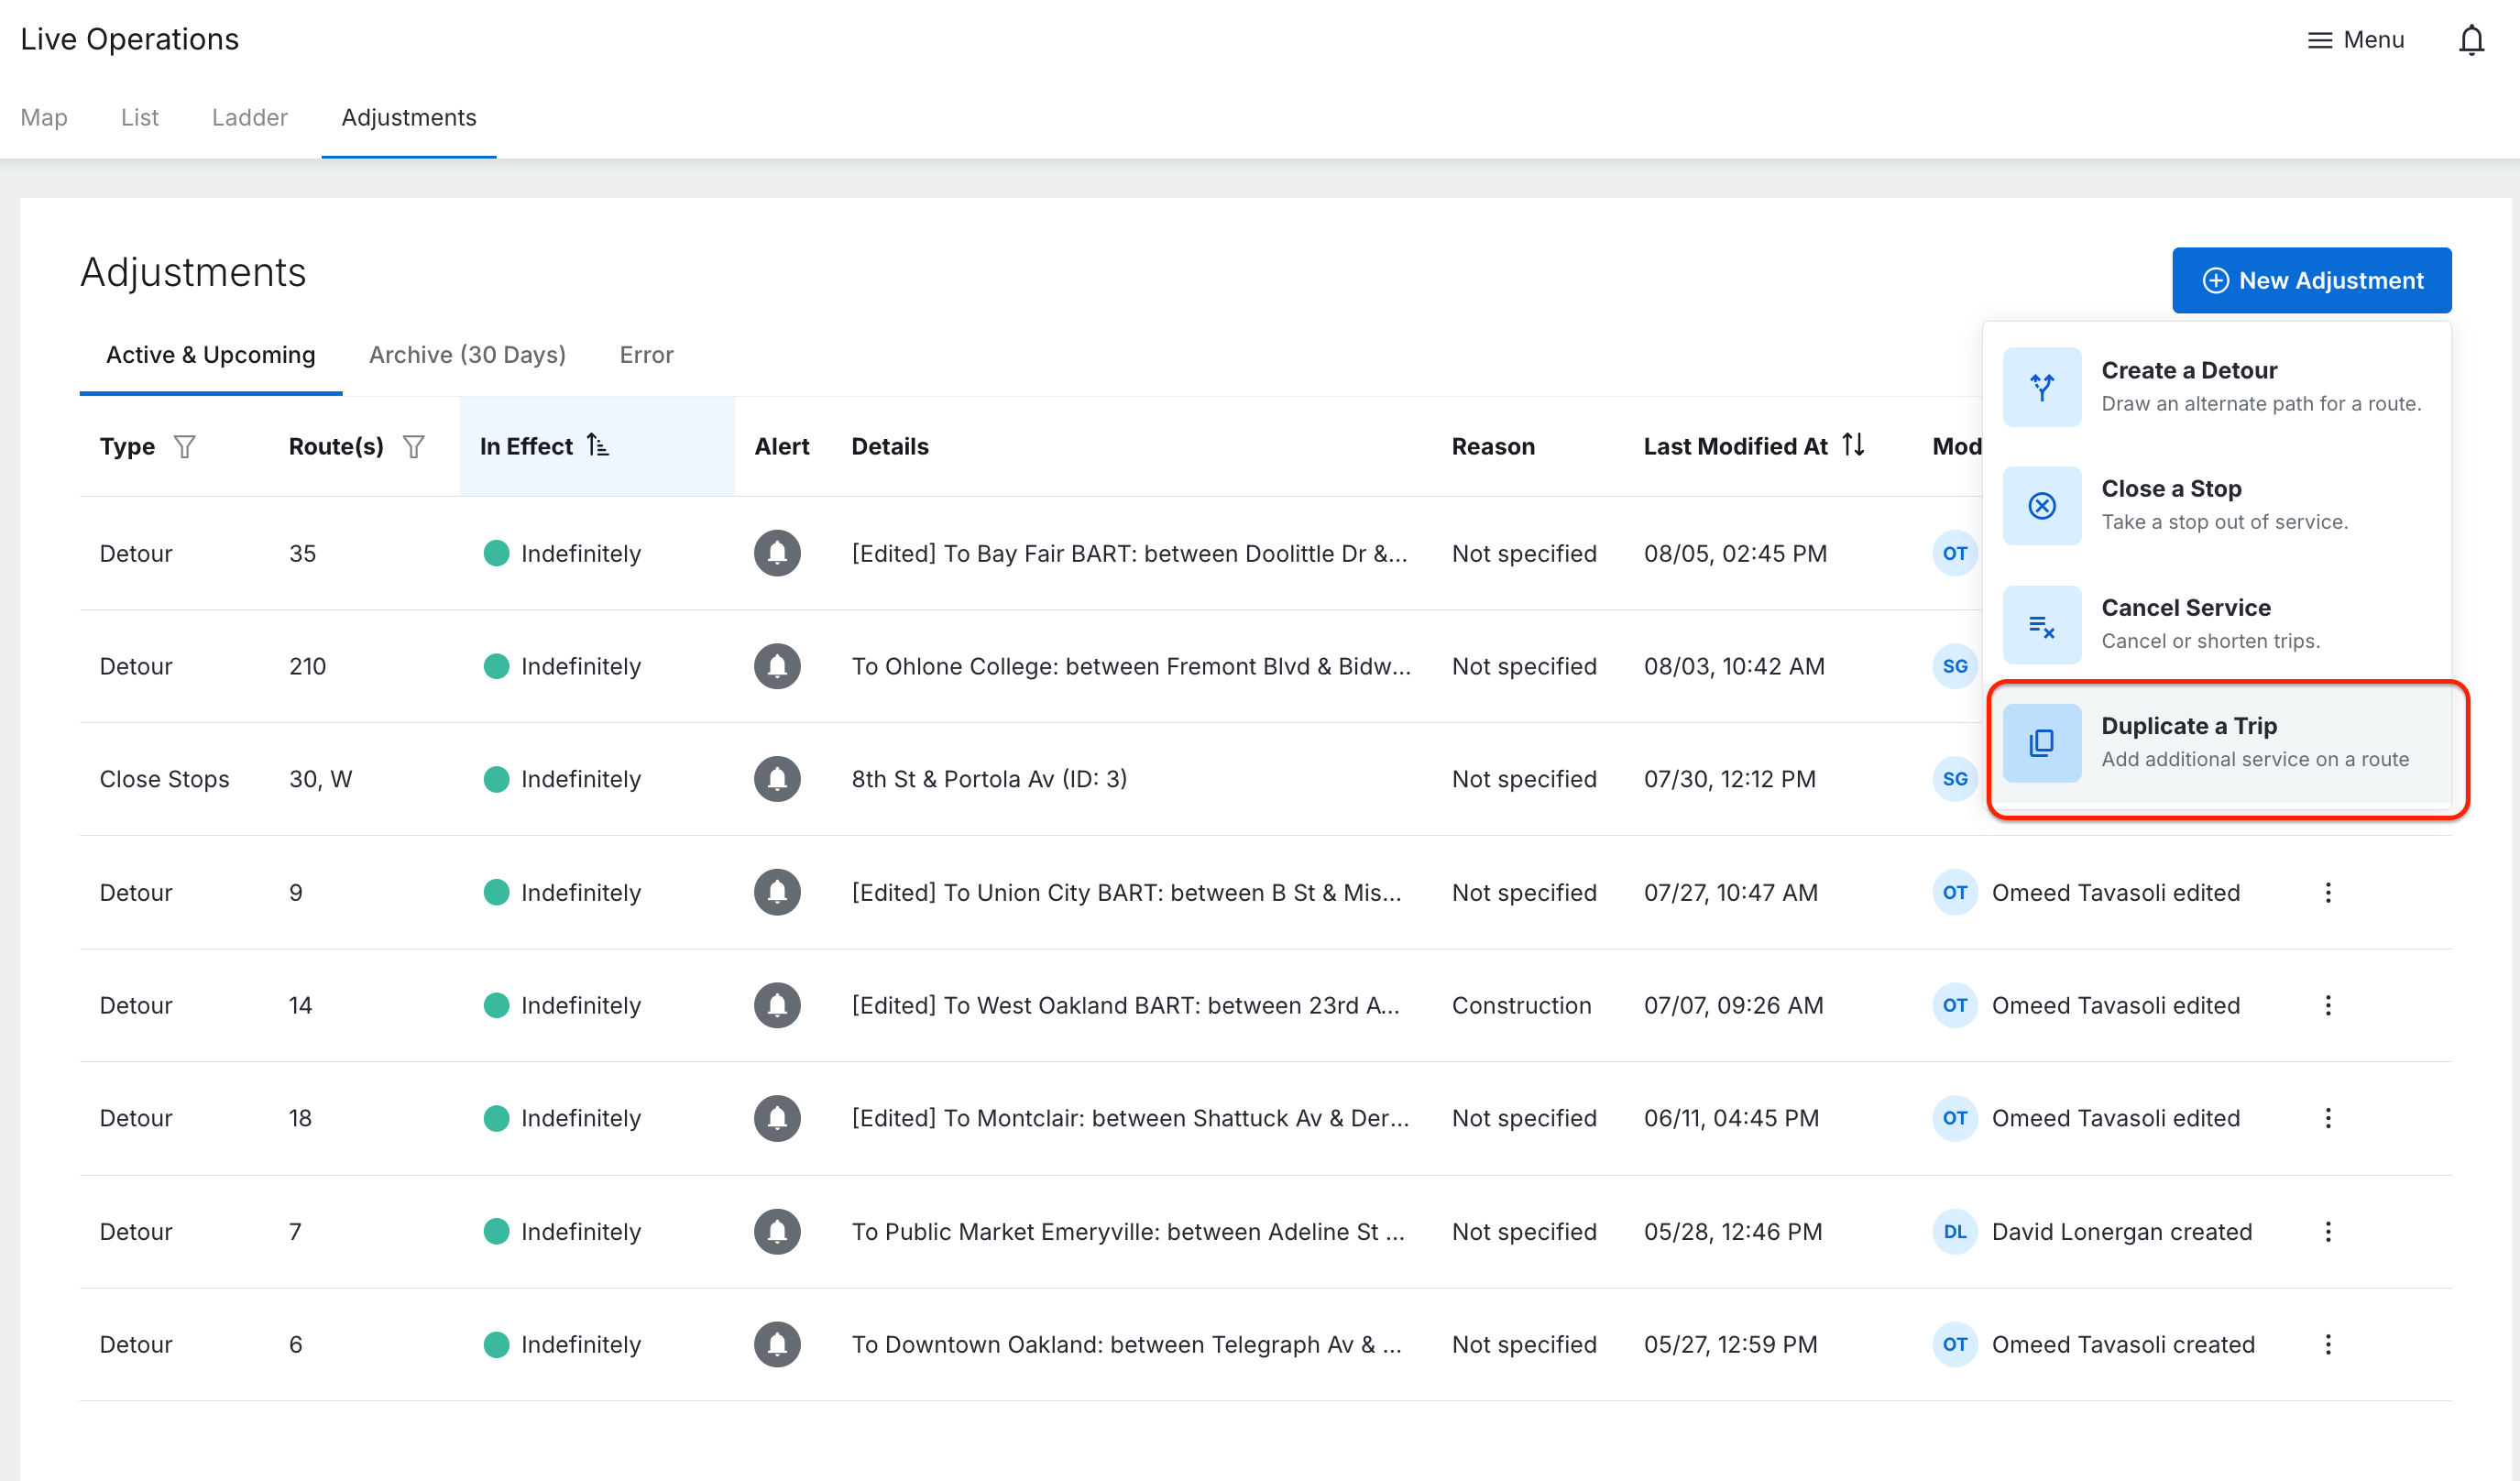
Task: Choose Close a Stop from menu
Action: (2217, 505)
